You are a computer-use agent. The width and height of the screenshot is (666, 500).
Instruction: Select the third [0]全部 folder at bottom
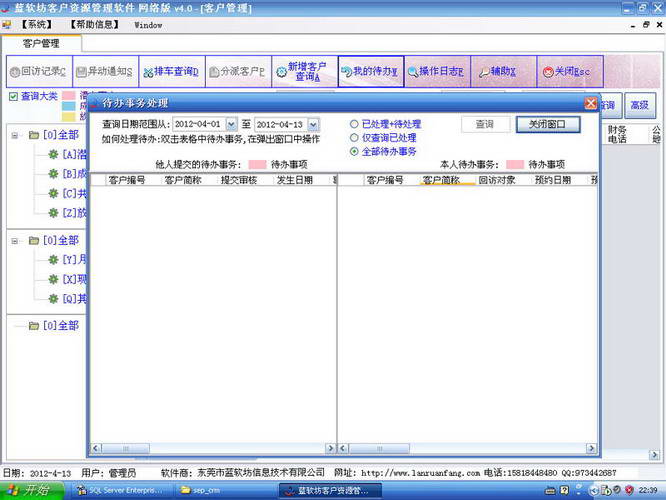tap(54, 326)
